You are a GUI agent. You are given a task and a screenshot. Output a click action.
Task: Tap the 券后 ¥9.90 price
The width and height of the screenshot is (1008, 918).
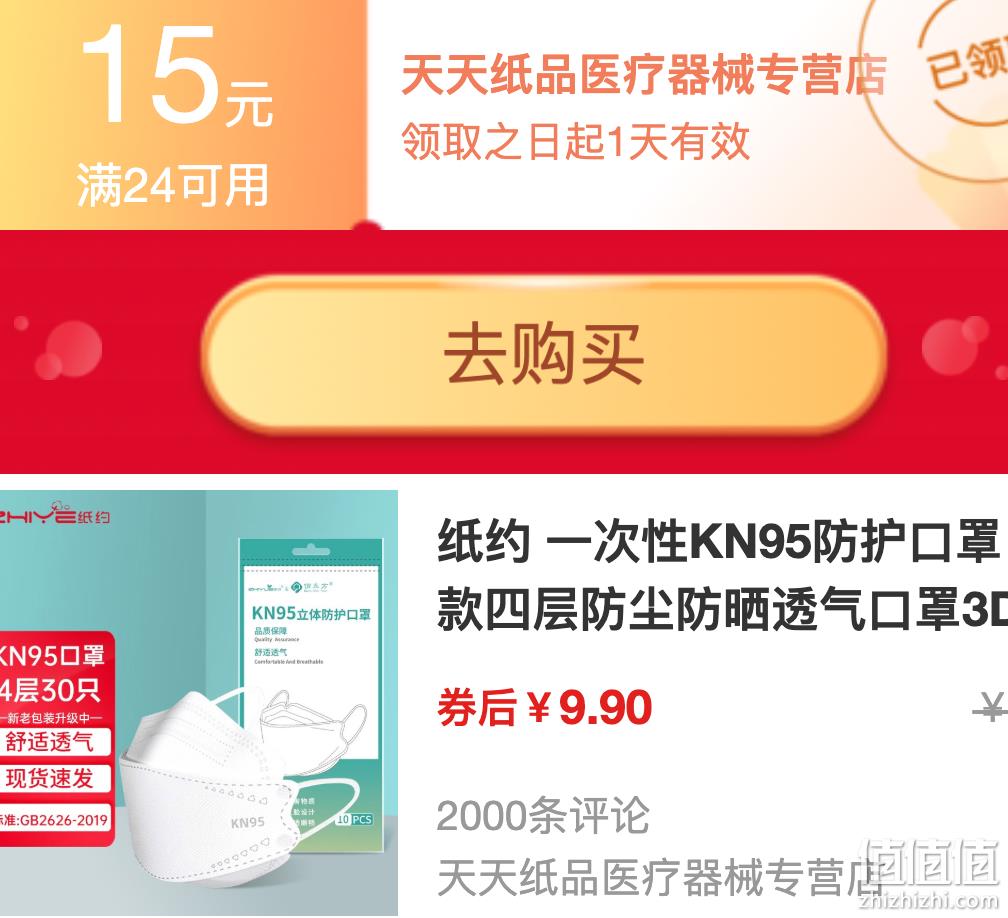(x=544, y=708)
